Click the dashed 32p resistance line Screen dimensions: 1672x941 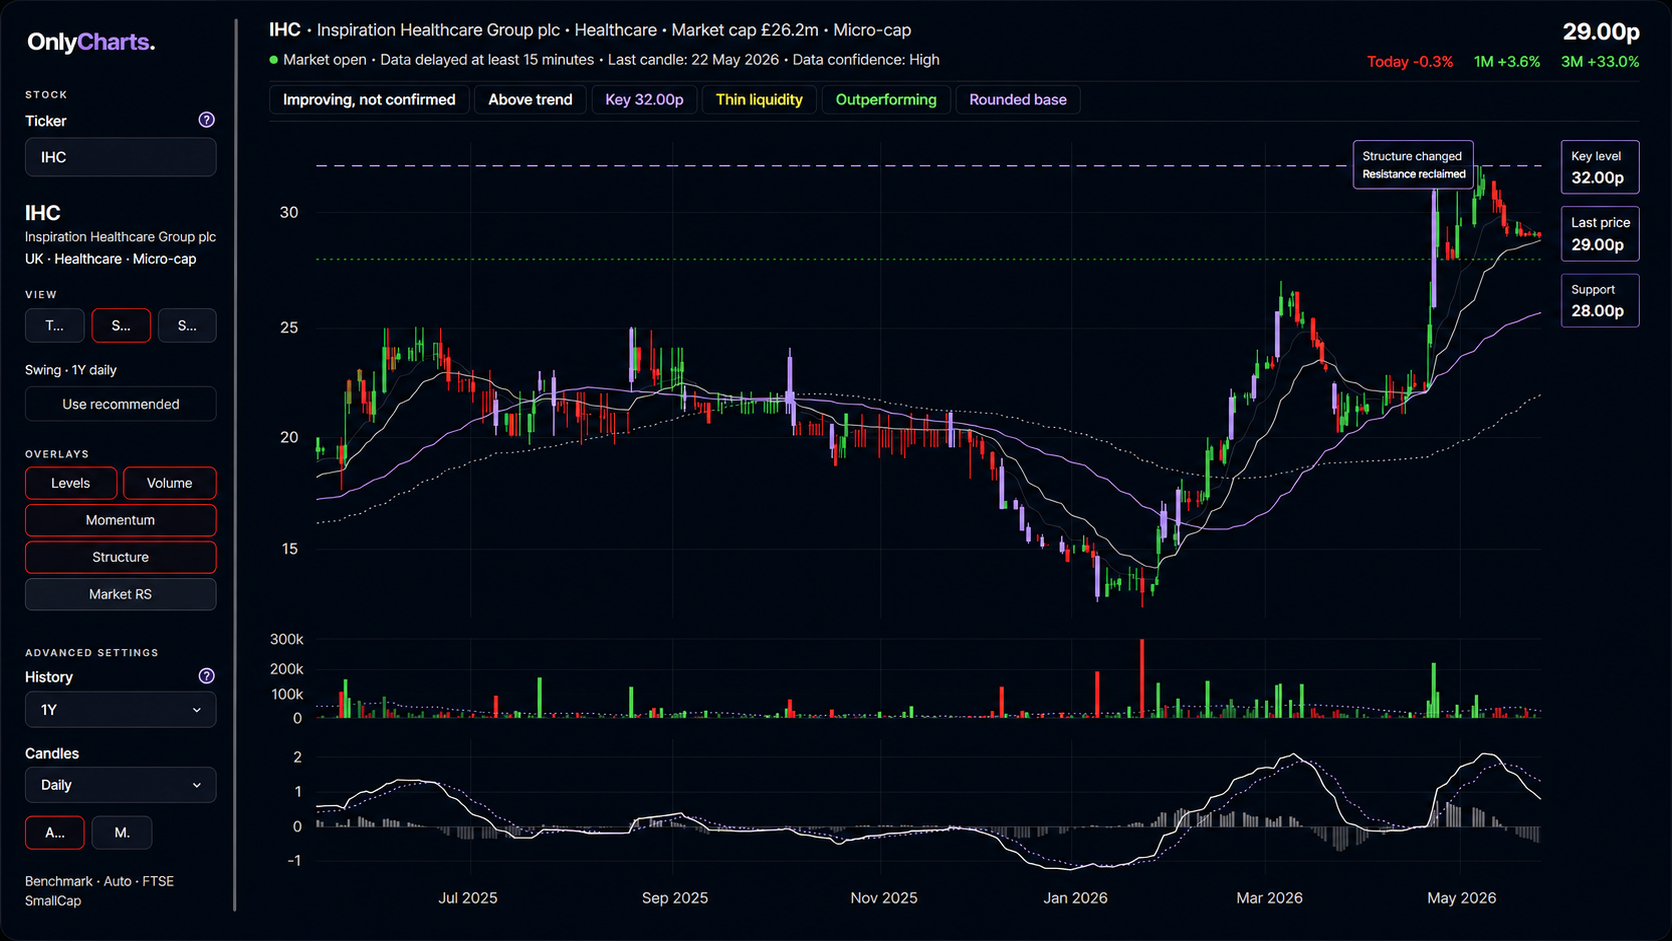coord(928,166)
